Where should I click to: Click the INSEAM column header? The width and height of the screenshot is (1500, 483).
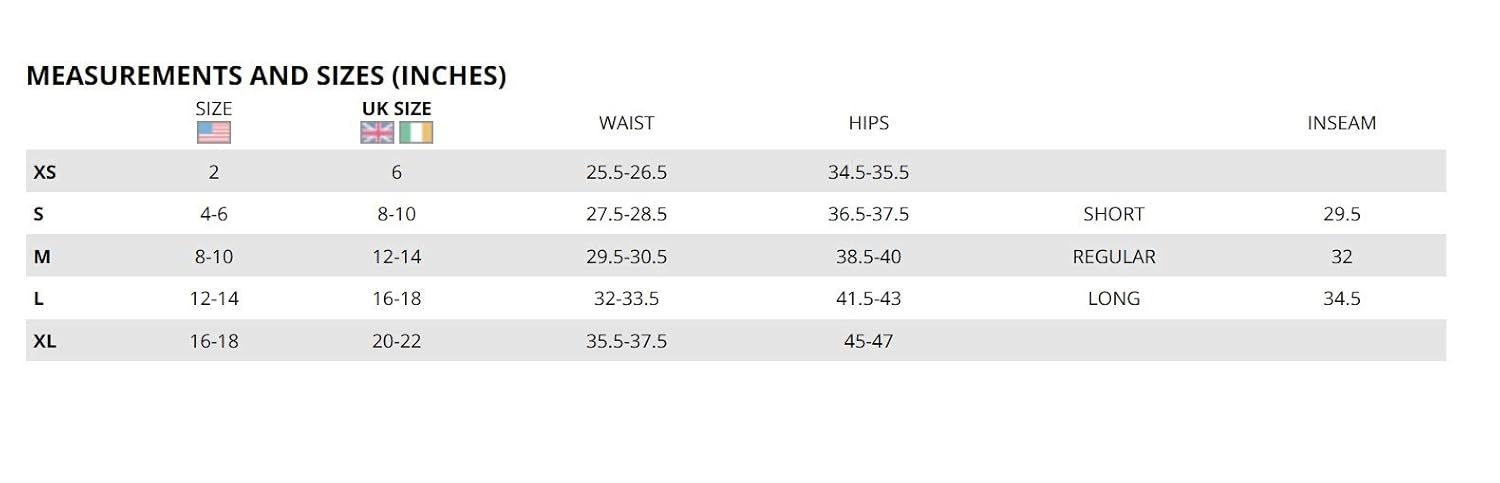pos(1341,123)
